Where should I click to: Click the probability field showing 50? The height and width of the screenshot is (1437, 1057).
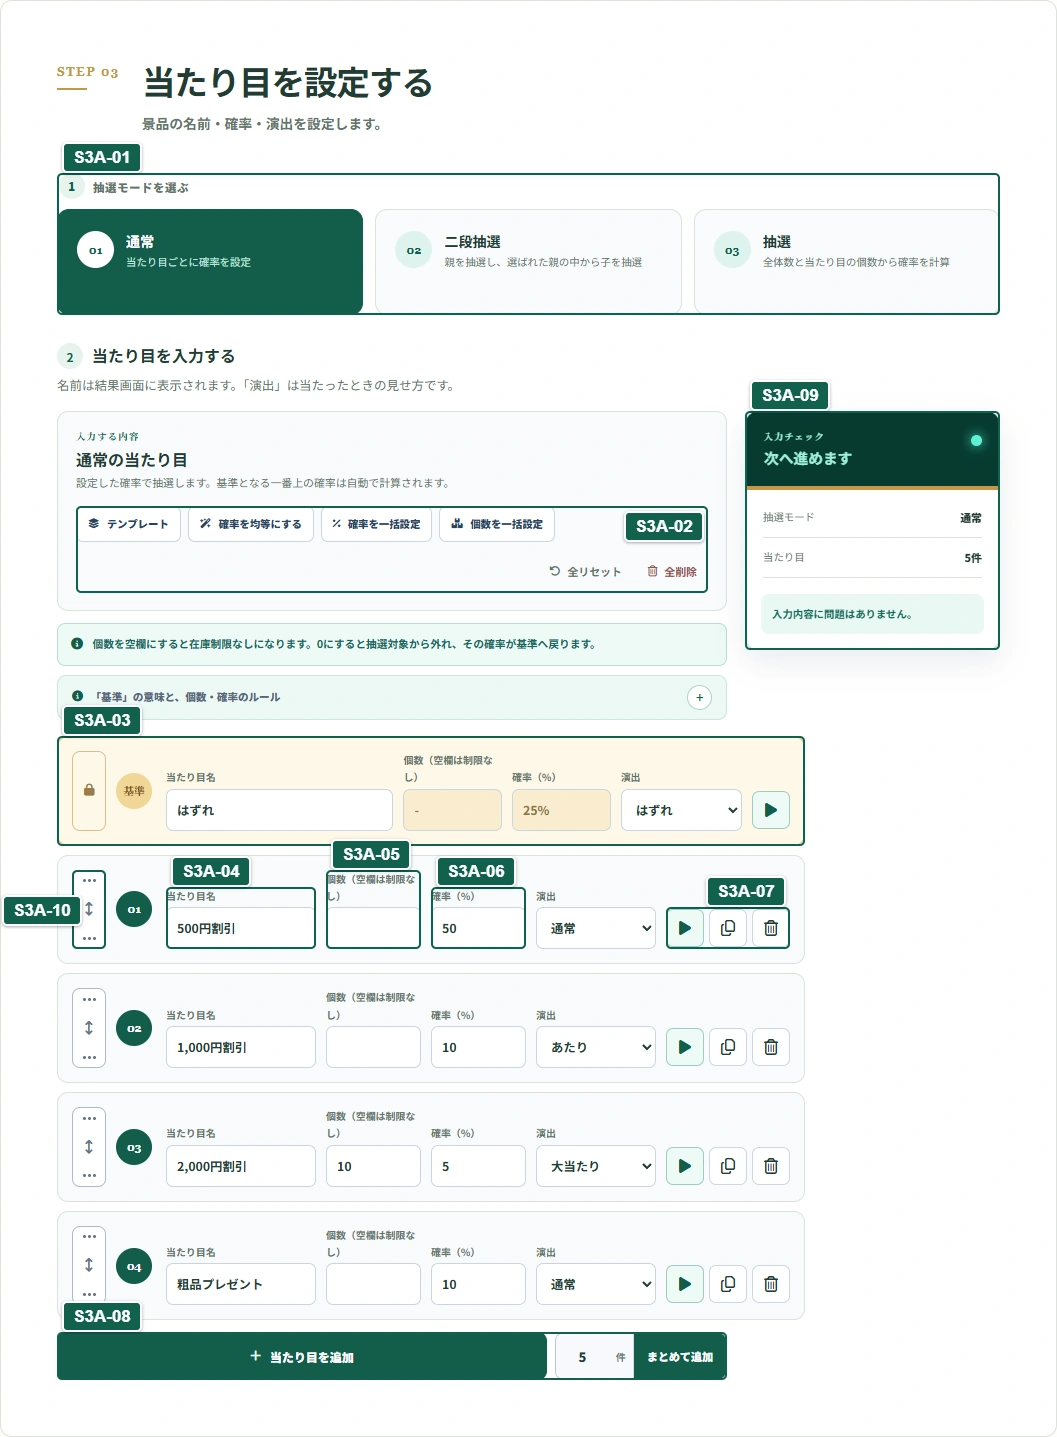point(478,928)
